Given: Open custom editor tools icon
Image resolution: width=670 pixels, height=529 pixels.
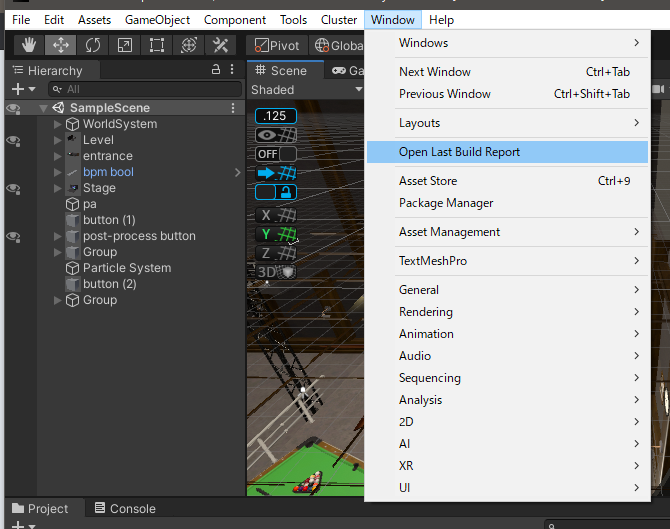Looking at the screenshot, I should pos(220,45).
